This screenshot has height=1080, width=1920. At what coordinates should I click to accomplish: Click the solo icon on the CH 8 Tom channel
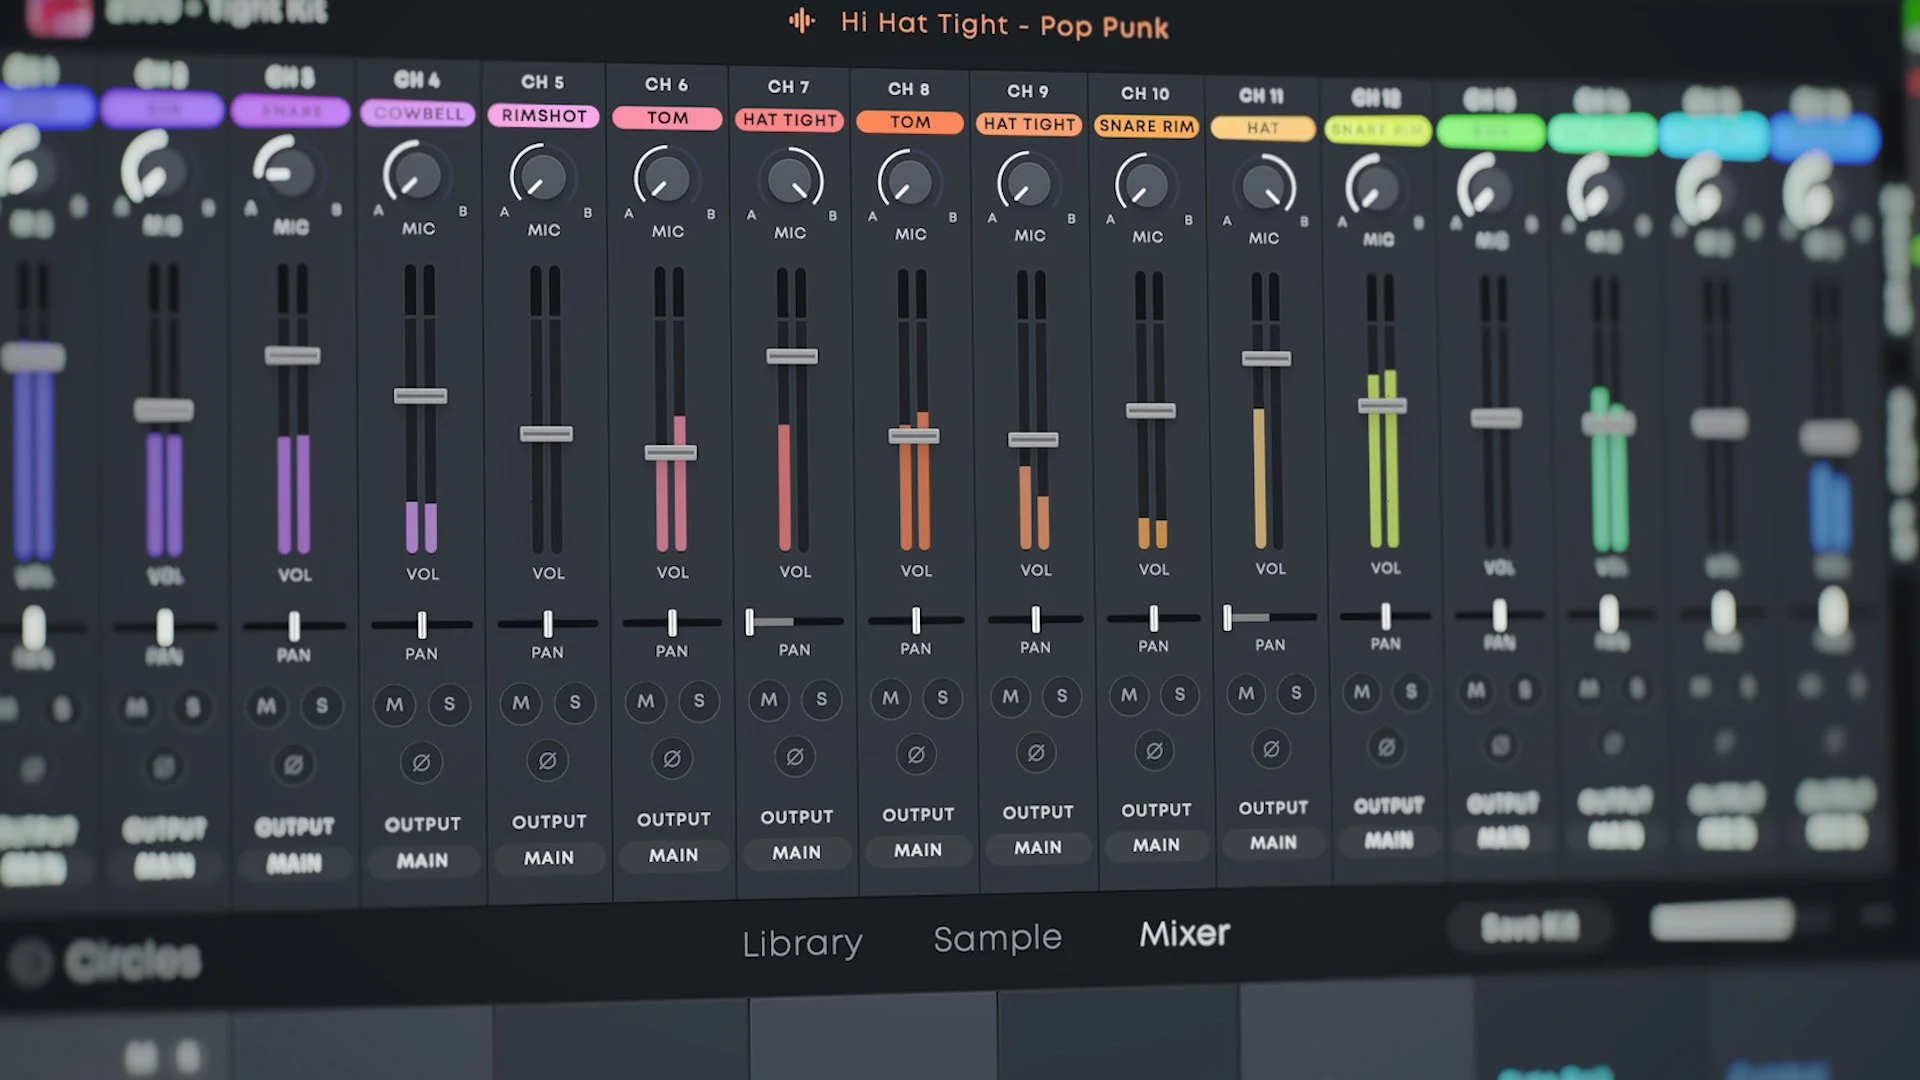pos(940,698)
